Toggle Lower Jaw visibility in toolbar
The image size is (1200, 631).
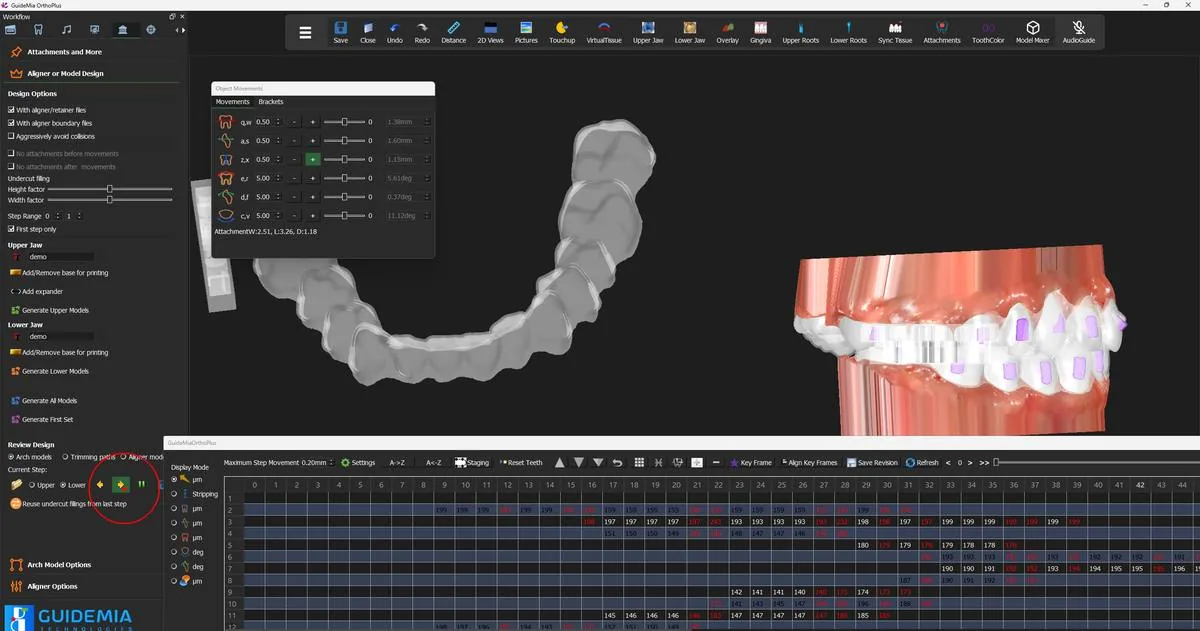[x=690, y=31]
